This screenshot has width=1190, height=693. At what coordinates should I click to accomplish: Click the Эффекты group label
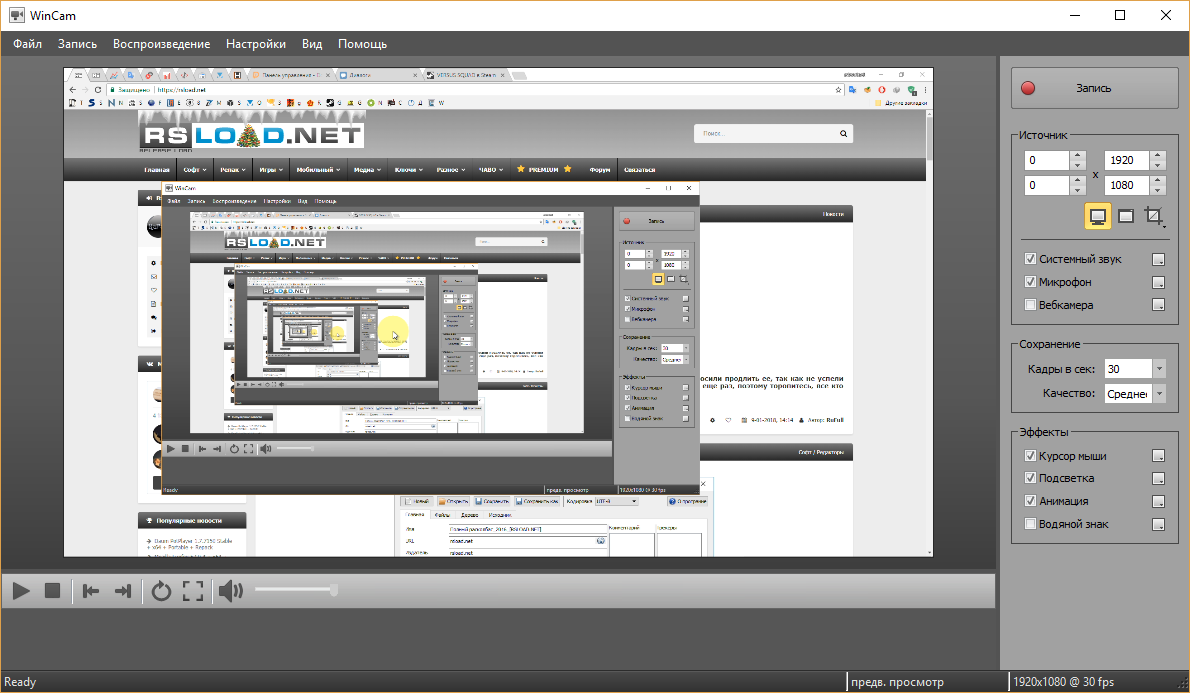point(1044,432)
